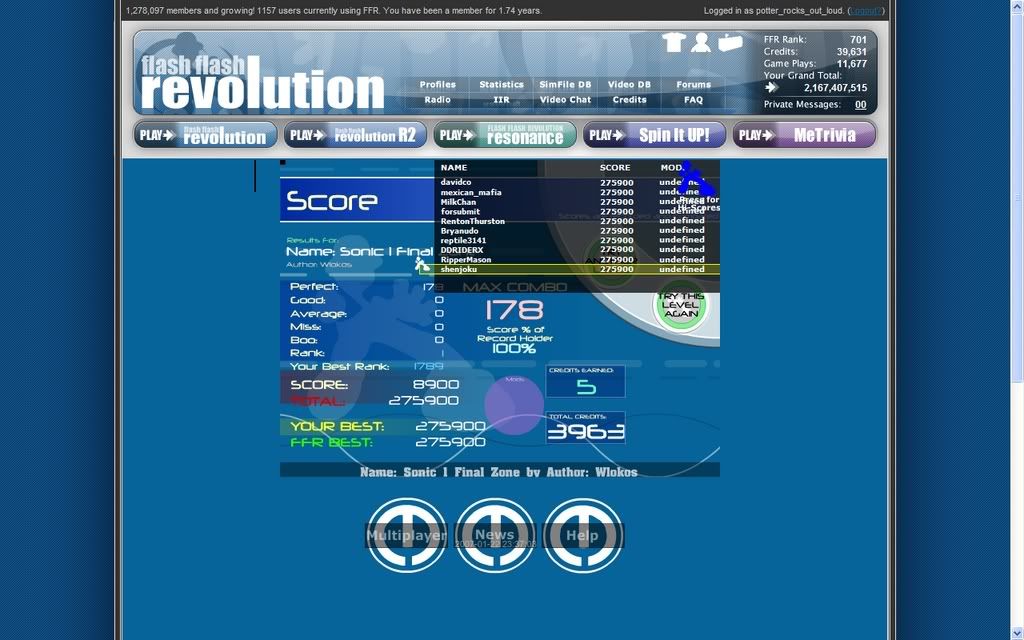
Task: Play the MeTrivia game
Action: tap(804, 135)
